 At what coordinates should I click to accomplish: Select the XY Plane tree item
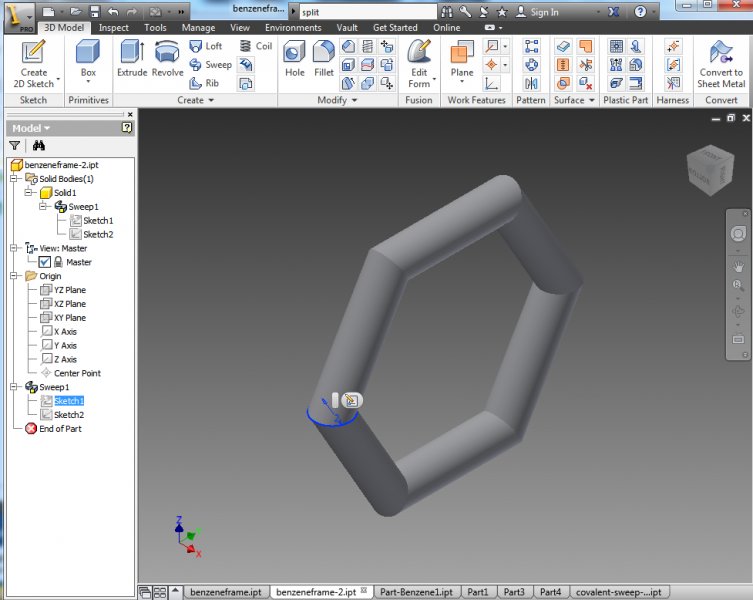click(x=69, y=318)
